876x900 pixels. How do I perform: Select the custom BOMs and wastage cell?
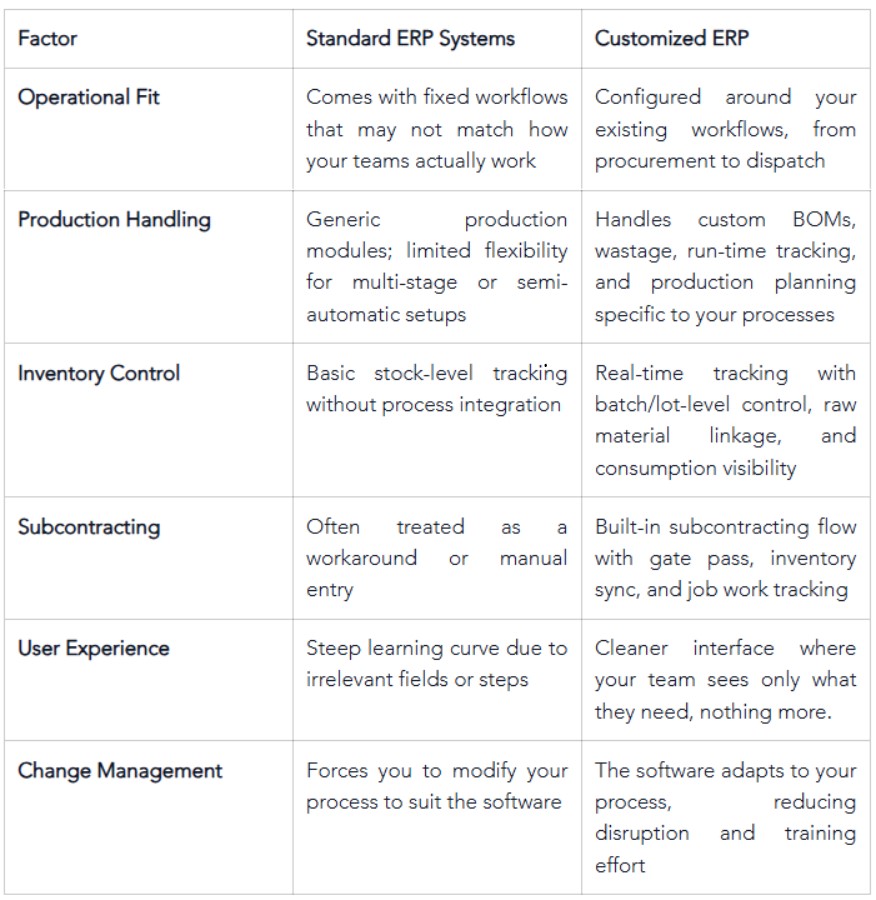coord(726,267)
